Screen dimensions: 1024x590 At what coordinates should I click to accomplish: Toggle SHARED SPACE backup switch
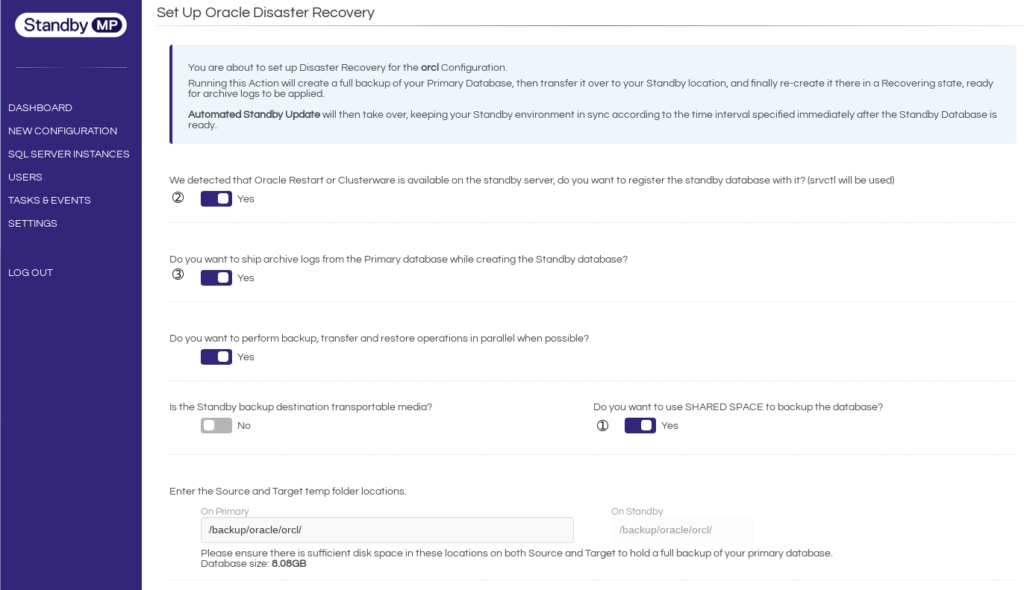pos(640,425)
